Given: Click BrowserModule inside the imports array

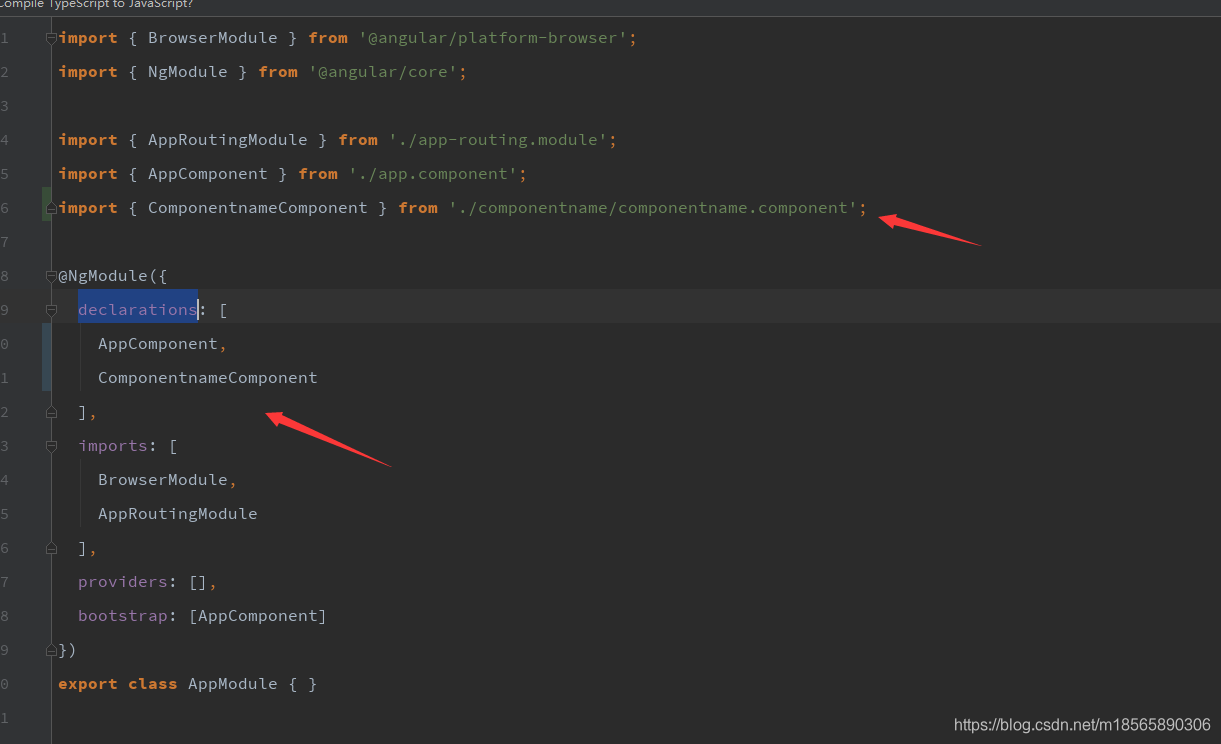Looking at the screenshot, I should point(163,480).
